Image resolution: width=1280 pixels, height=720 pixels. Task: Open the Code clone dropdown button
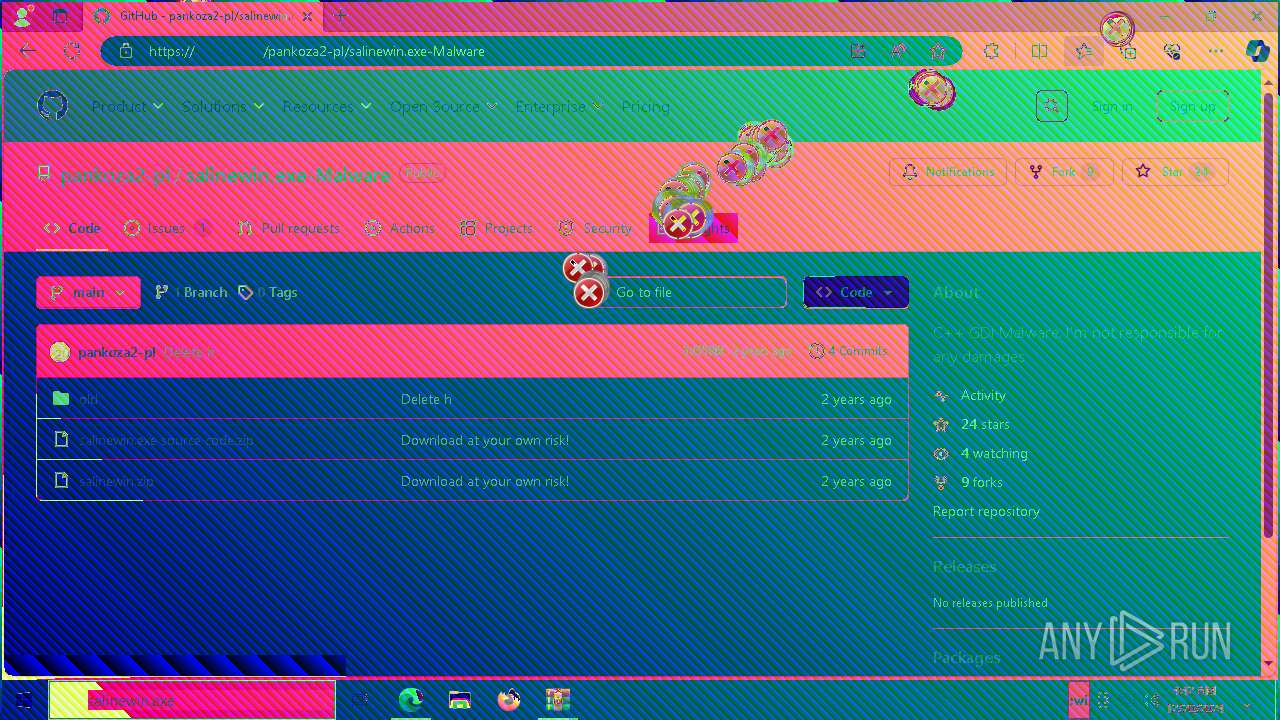pos(856,292)
